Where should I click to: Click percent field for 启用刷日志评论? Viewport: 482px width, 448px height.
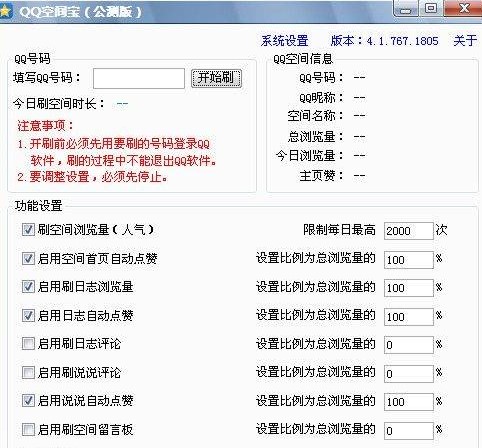(409, 345)
